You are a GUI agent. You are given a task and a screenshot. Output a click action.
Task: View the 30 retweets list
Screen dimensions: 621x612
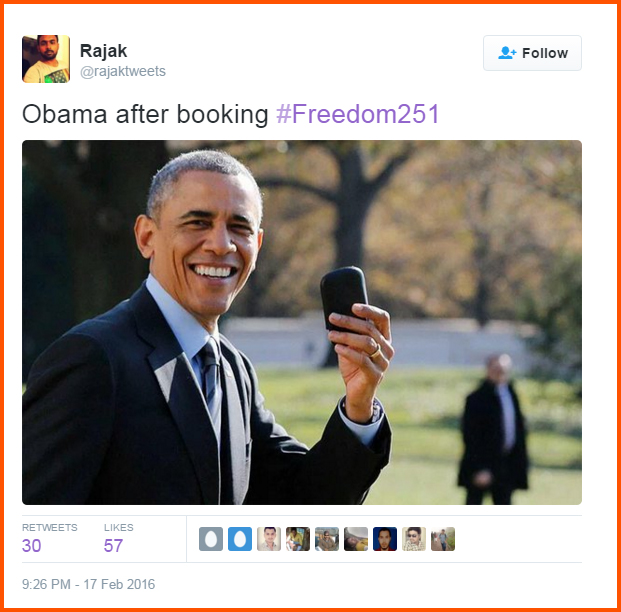coord(31,545)
